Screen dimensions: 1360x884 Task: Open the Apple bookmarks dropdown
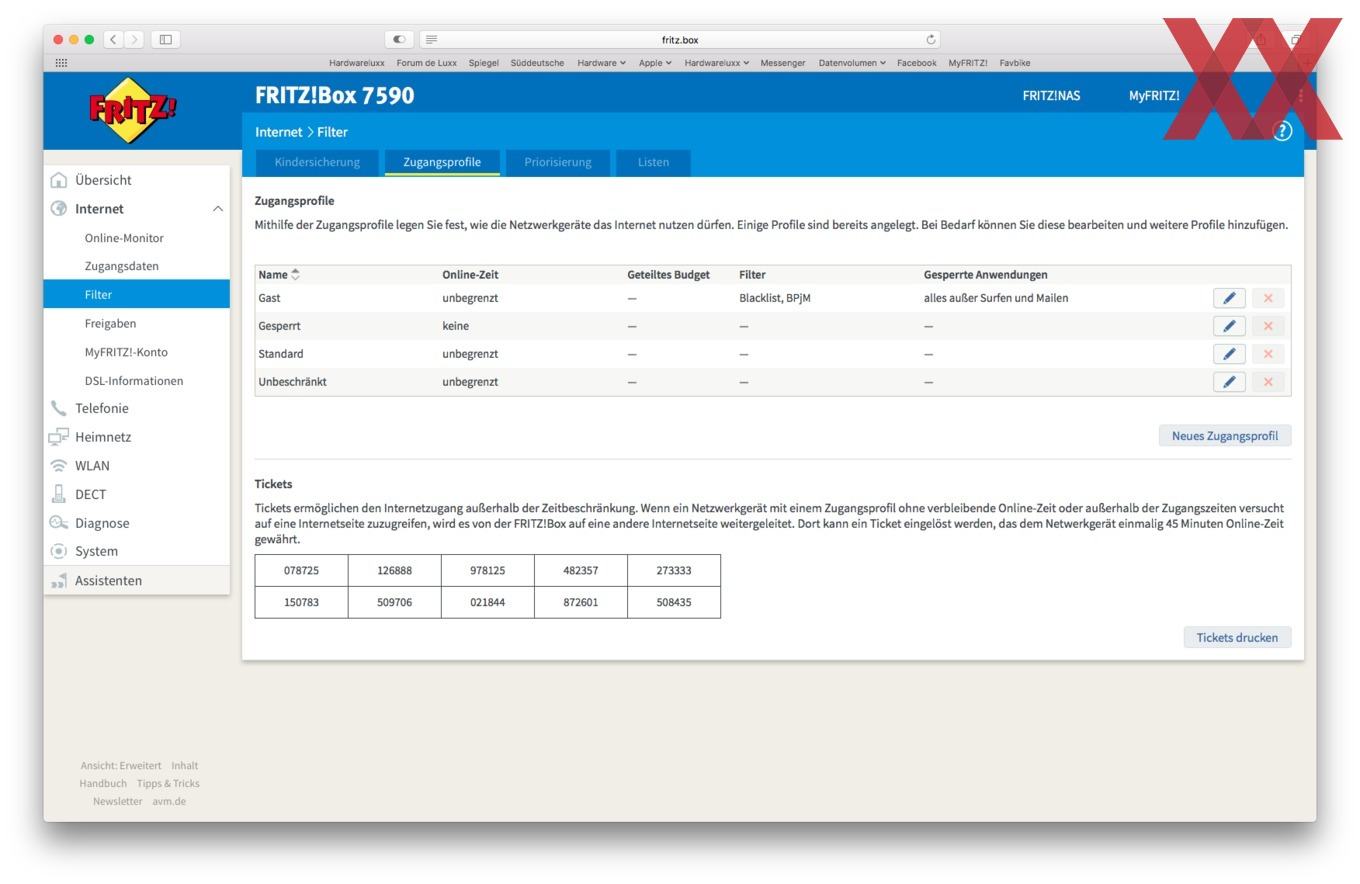(655, 63)
